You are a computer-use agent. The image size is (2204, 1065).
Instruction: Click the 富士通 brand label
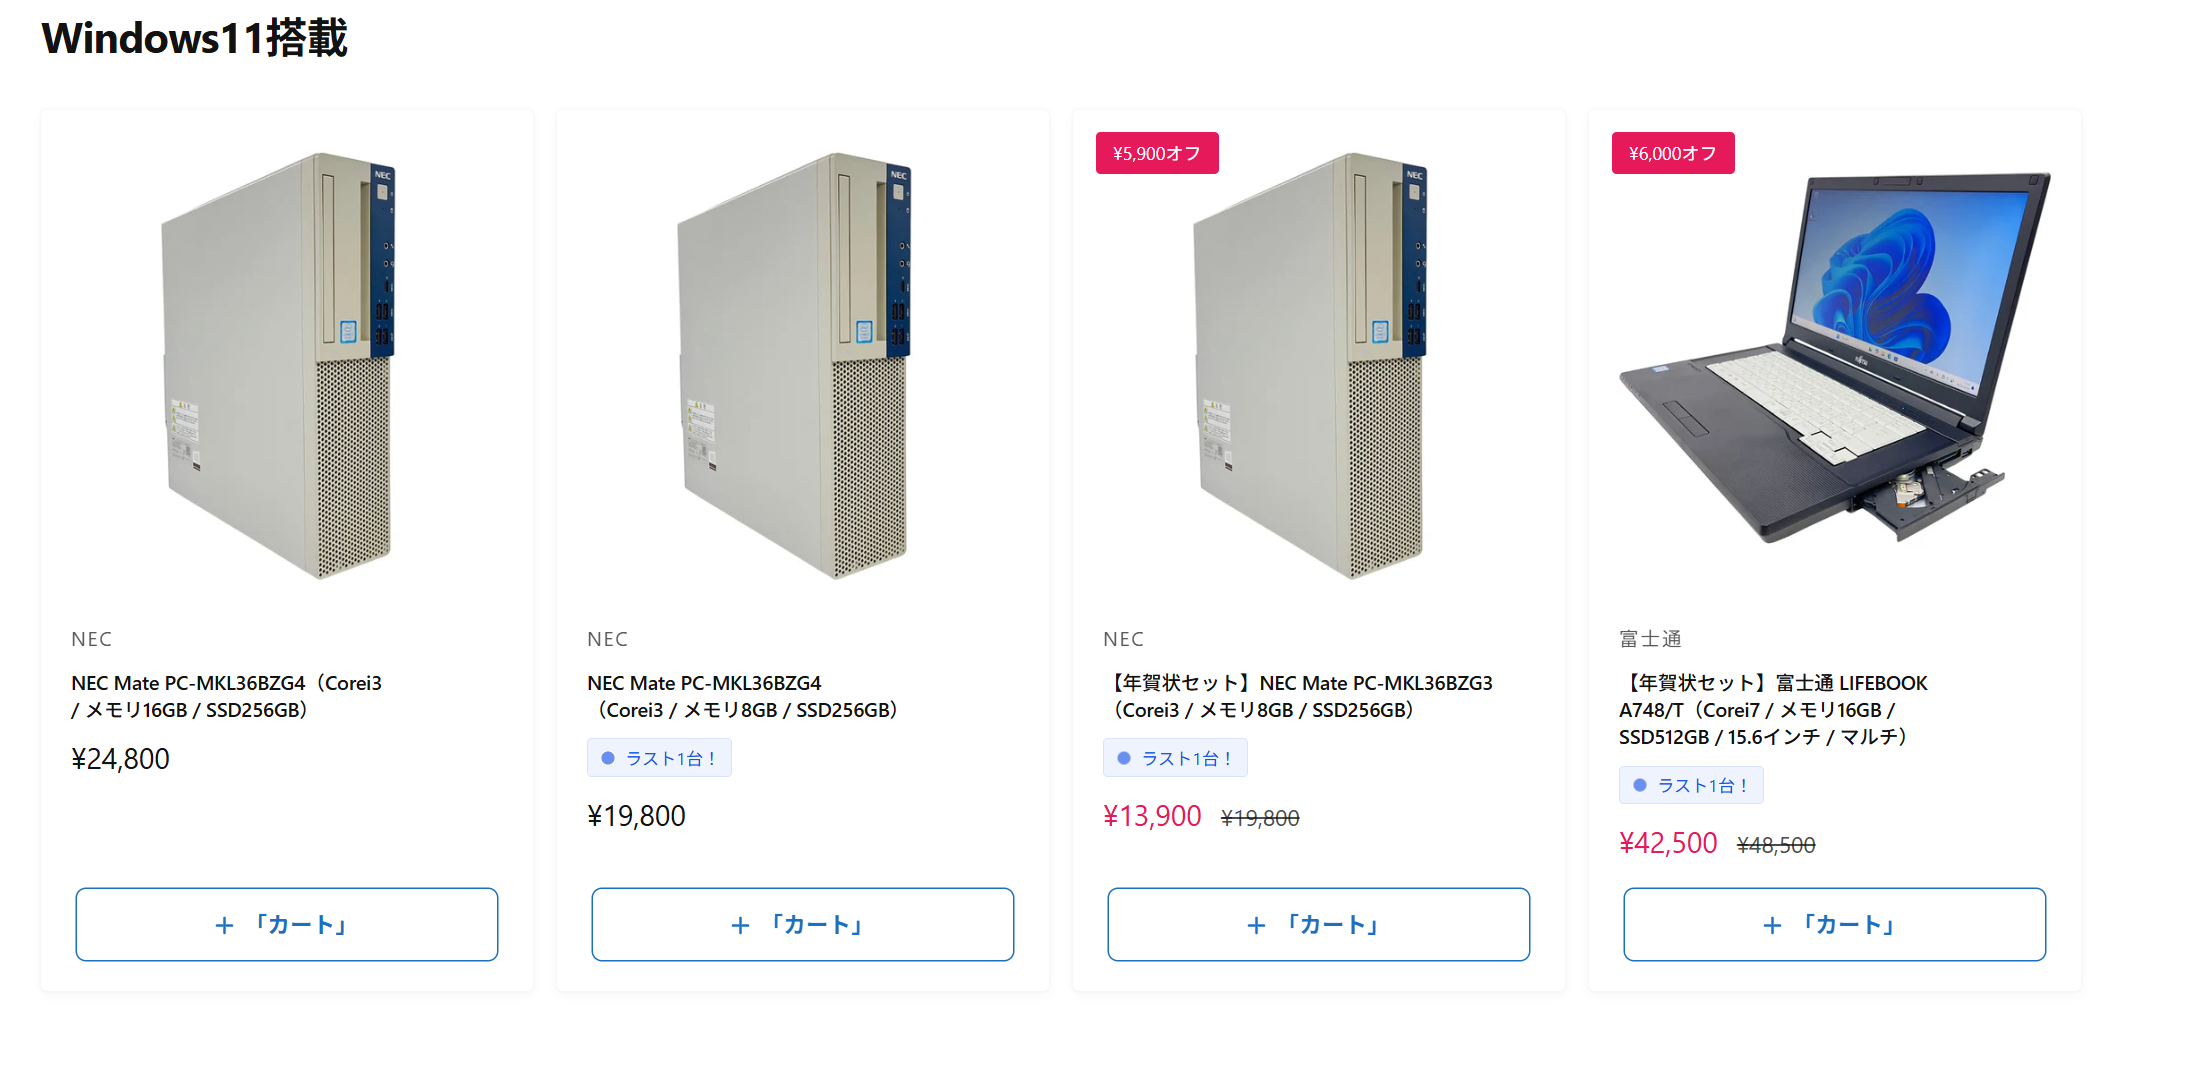click(x=1650, y=639)
